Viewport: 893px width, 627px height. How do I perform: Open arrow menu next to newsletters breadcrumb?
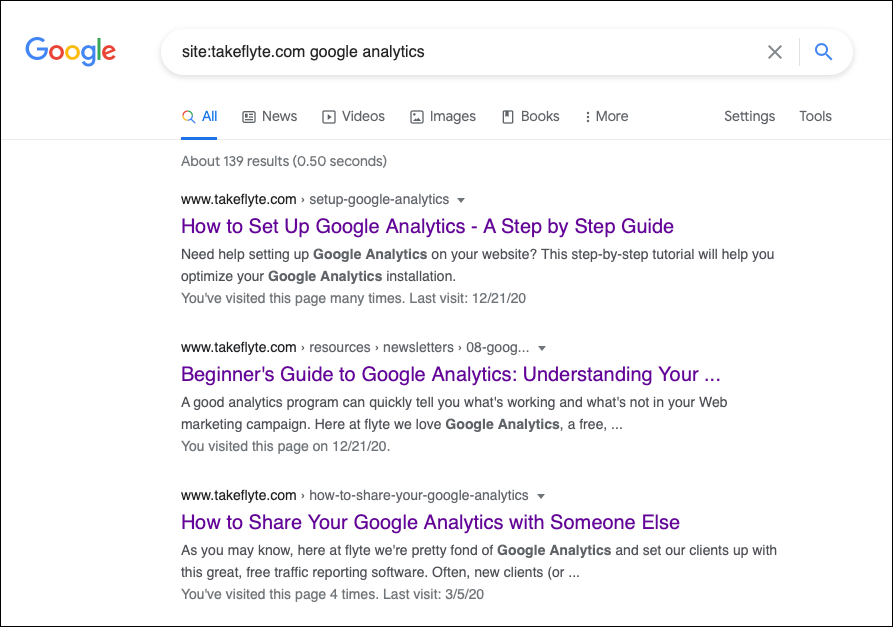[542, 348]
